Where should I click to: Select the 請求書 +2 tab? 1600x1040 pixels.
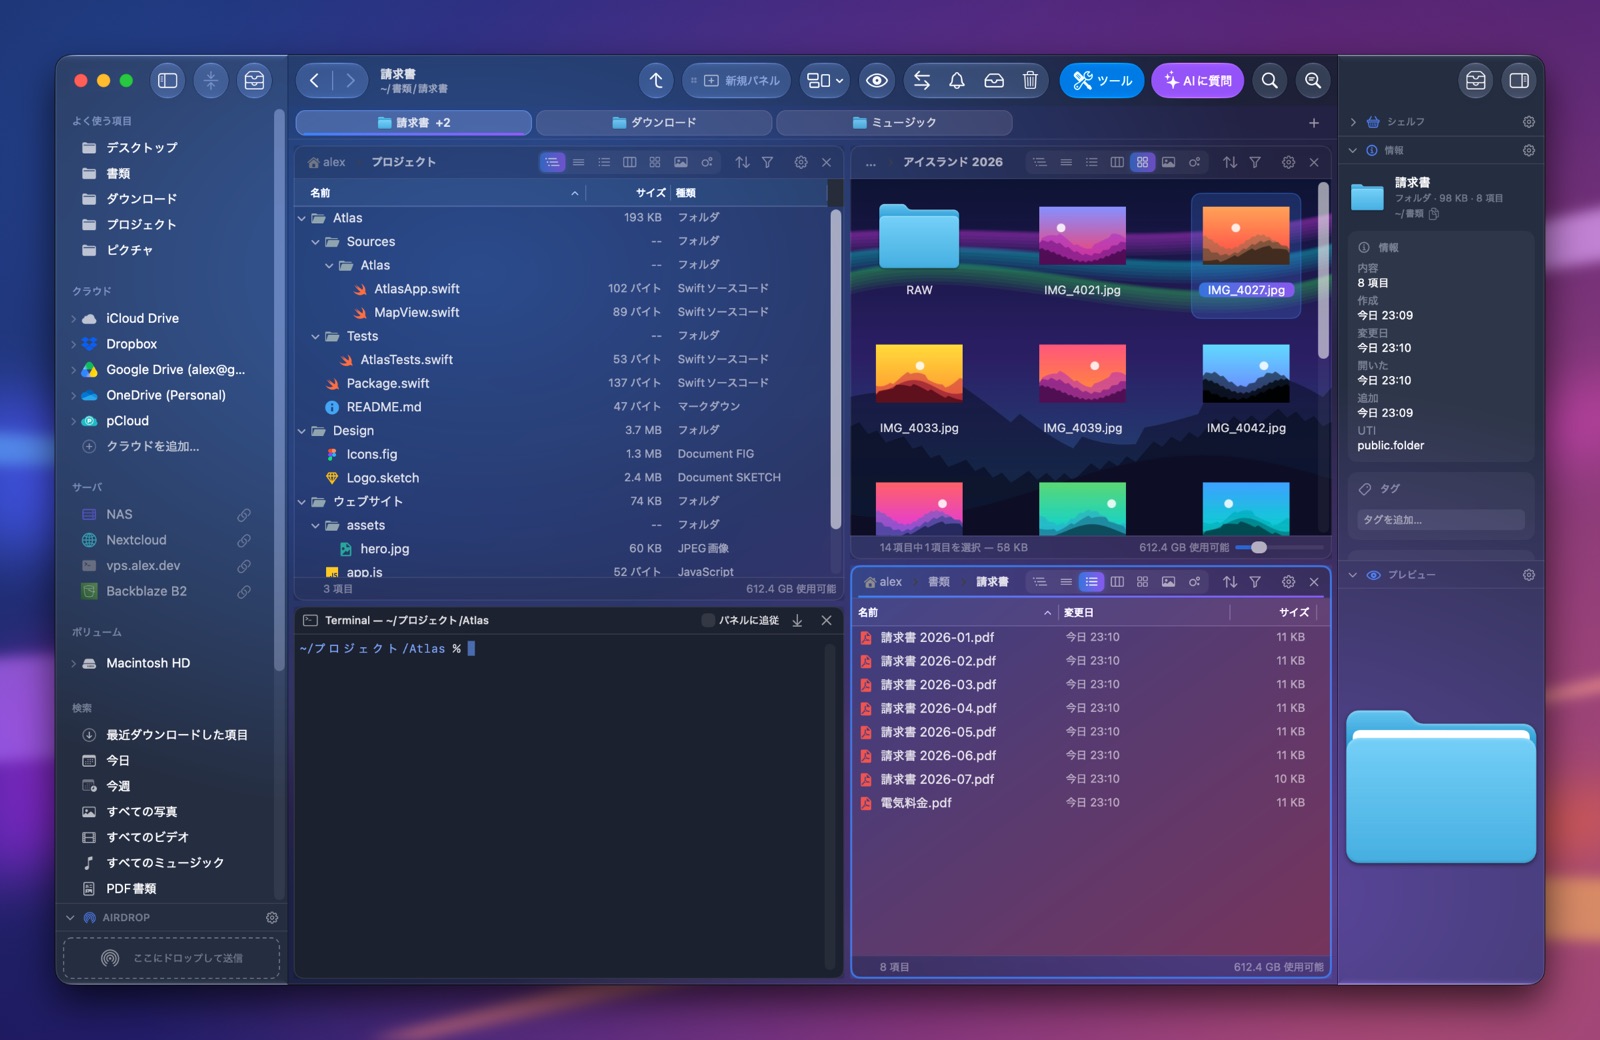tap(414, 123)
